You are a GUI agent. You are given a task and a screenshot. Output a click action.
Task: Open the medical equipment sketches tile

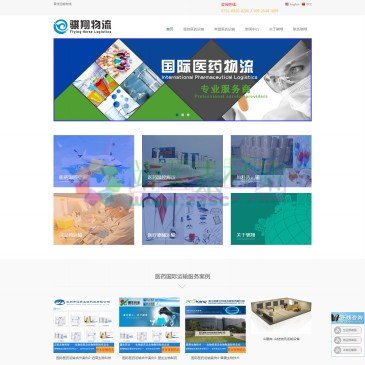[182, 219]
